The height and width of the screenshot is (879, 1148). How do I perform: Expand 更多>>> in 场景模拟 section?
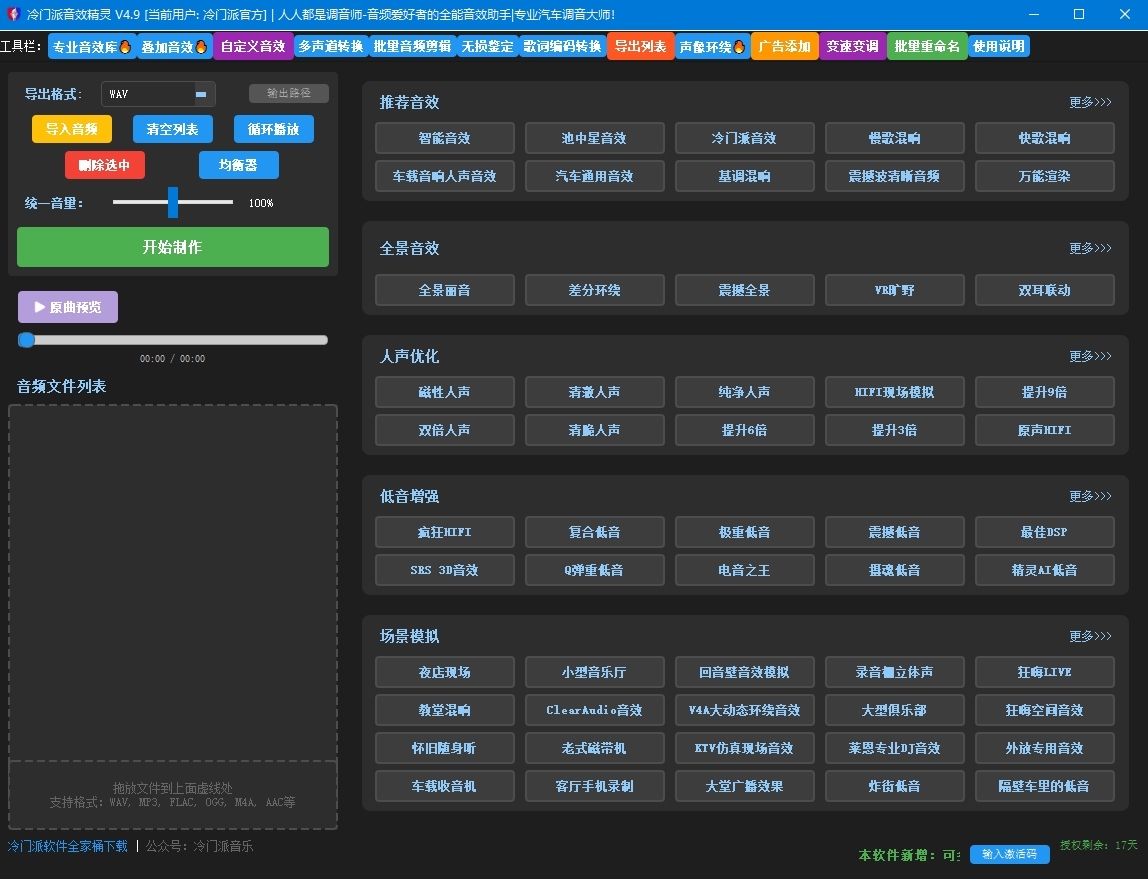[1090, 636]
